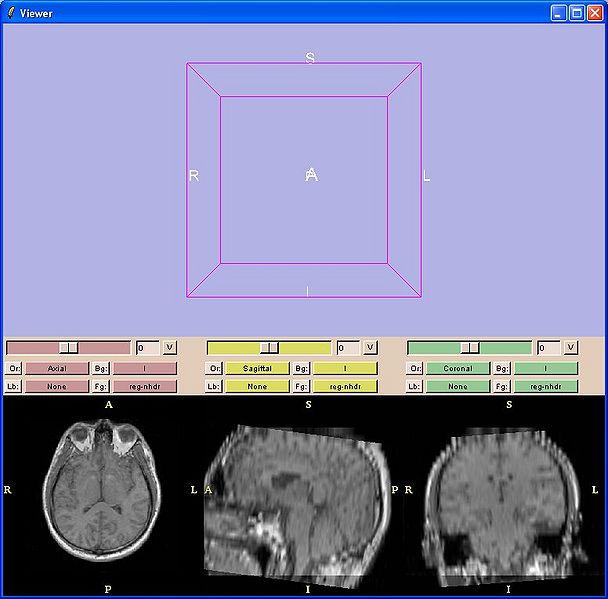This screenshot has width=608, height=599.
Task: Click the green coronal slice slider
Action: click(469, 348)
